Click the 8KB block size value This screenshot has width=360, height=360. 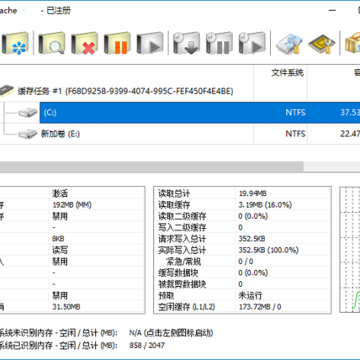point(58,239)
